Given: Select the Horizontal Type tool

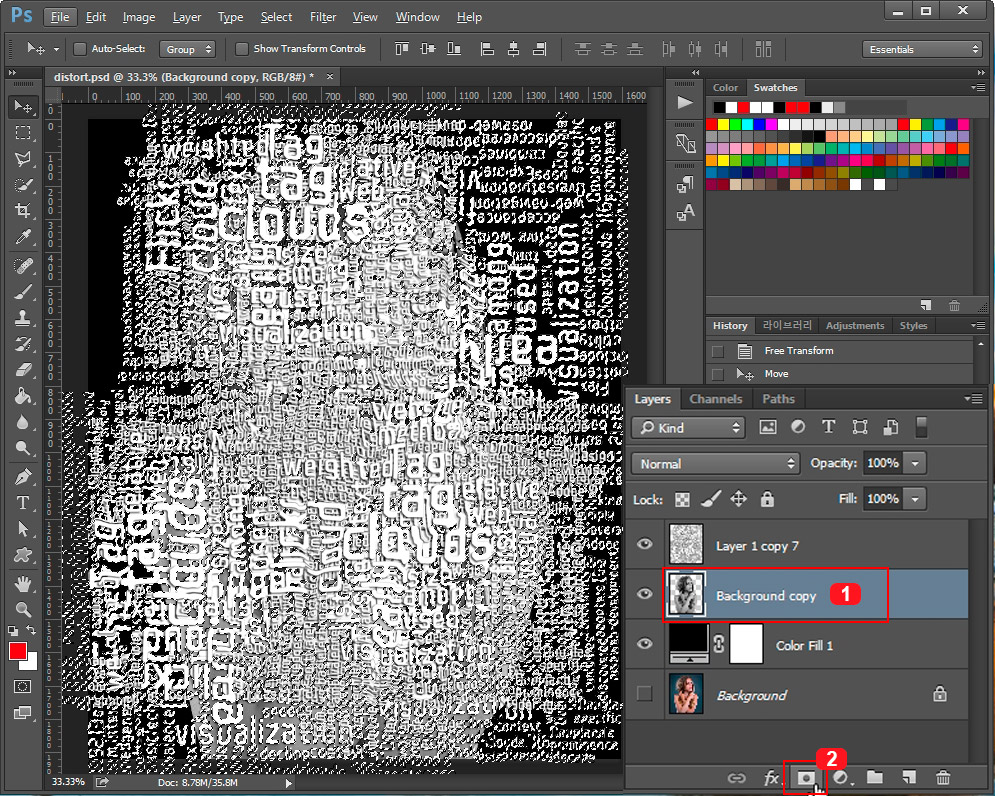Looking at the screenshot, I should pos(23,503).
